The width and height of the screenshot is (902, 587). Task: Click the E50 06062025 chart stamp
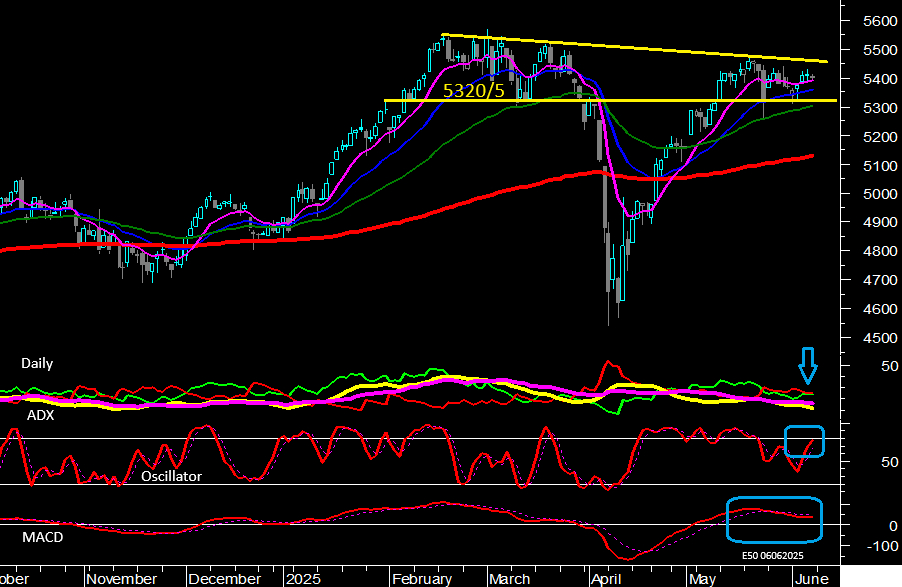point(773,556)
